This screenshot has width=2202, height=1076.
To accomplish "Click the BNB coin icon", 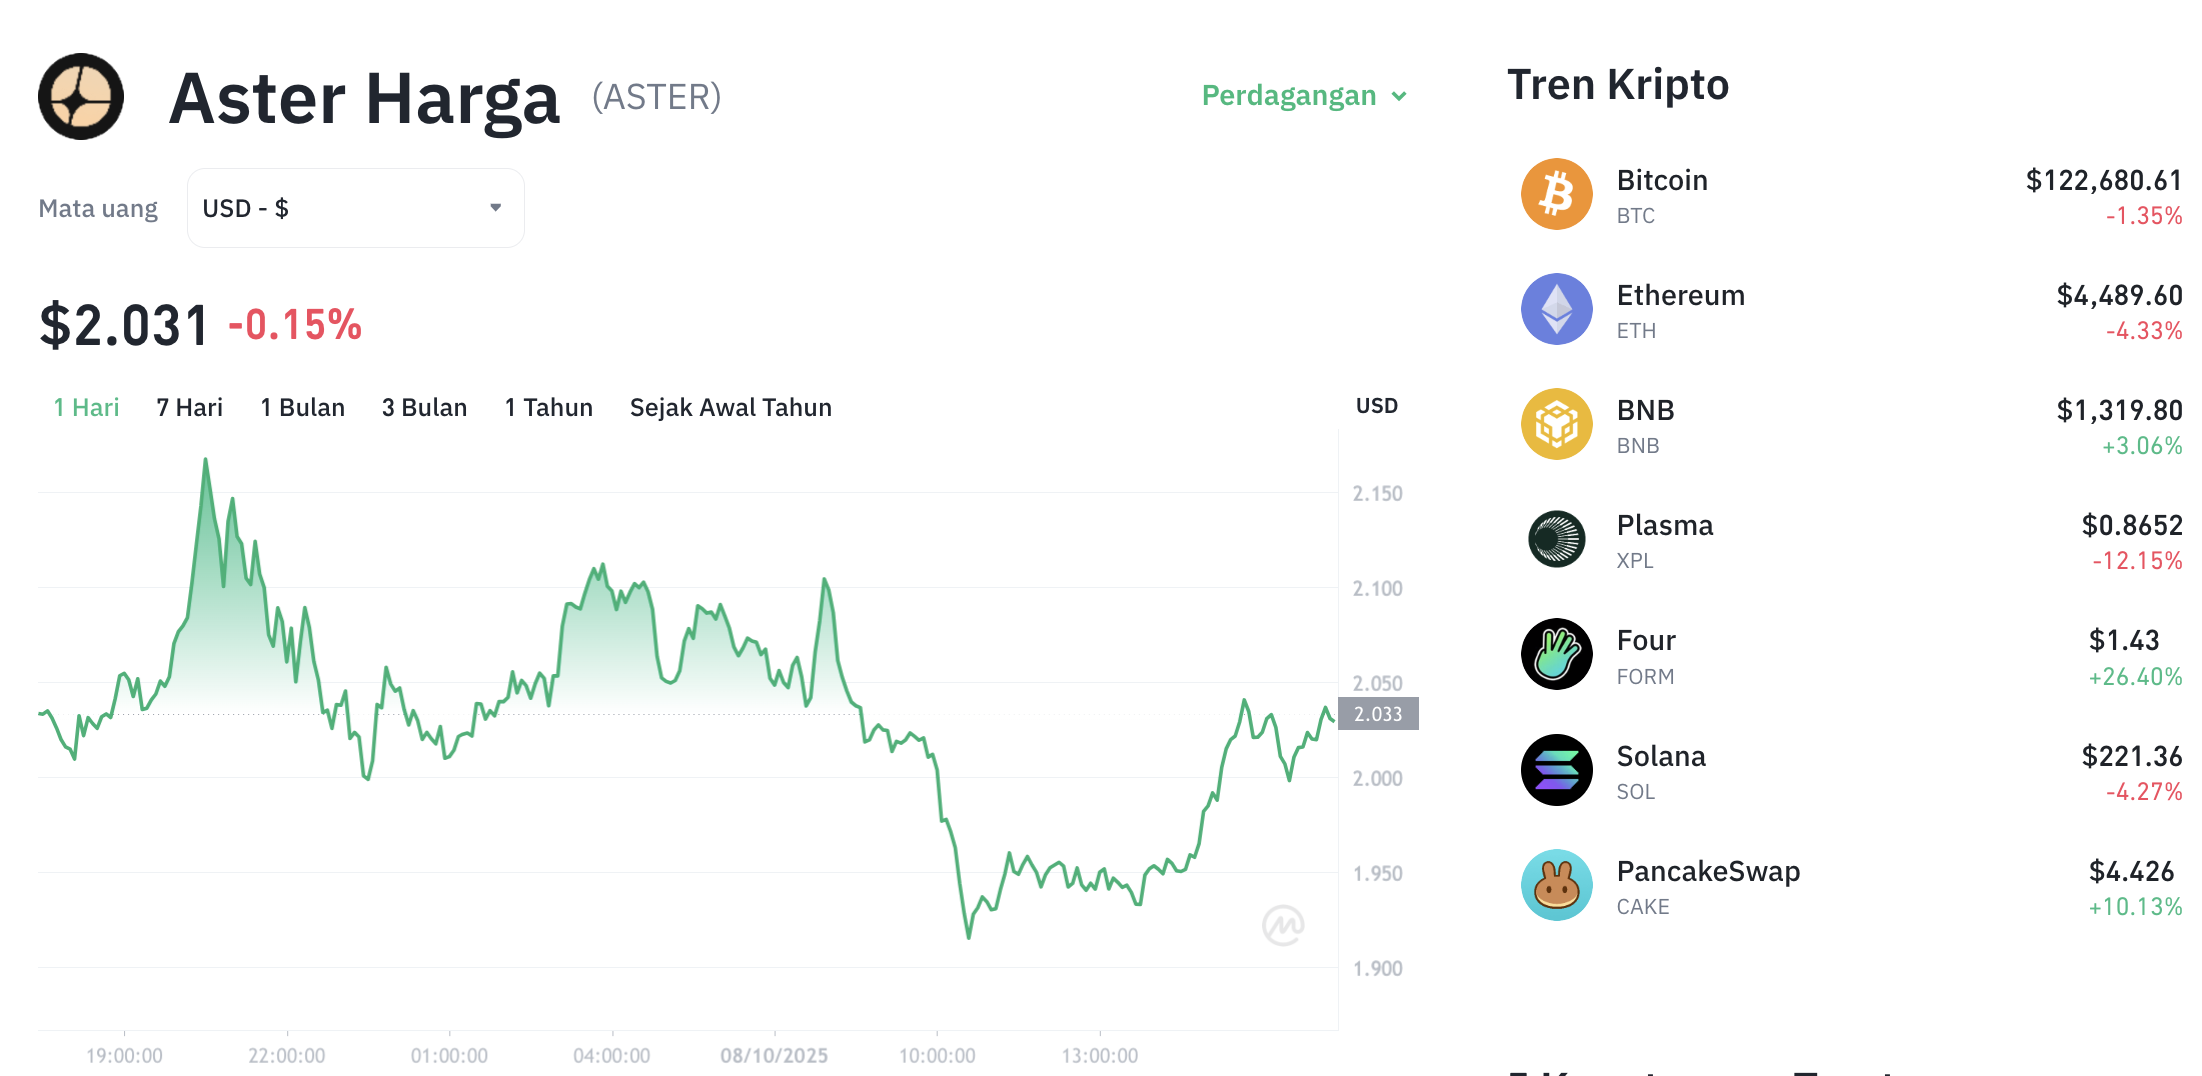I will point(1556,424).
